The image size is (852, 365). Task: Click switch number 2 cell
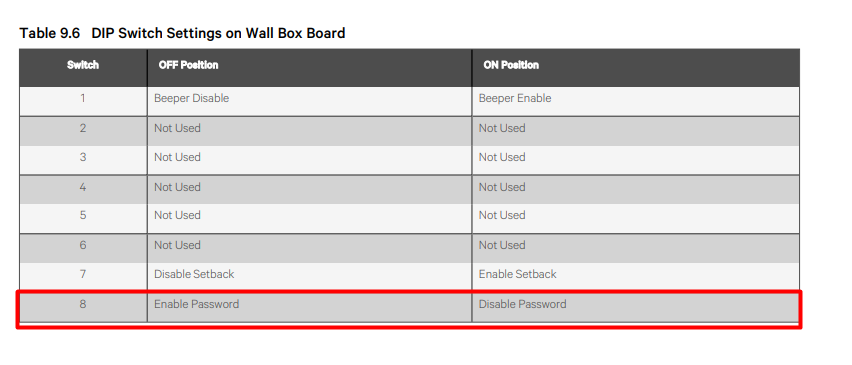pos(83,131)
